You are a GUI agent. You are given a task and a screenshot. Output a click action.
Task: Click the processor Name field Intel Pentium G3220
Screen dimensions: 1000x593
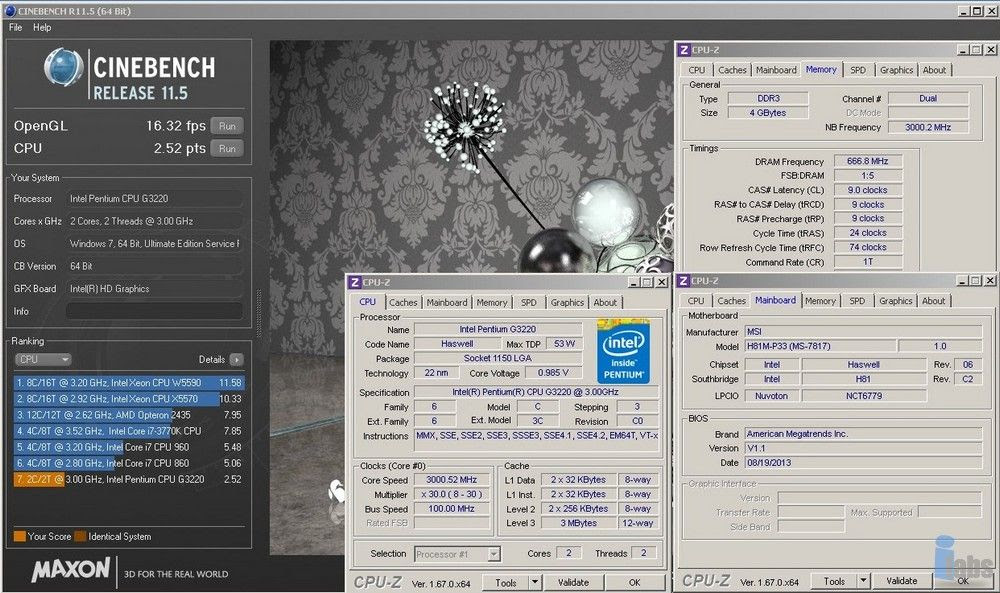[x=497, y=329]
